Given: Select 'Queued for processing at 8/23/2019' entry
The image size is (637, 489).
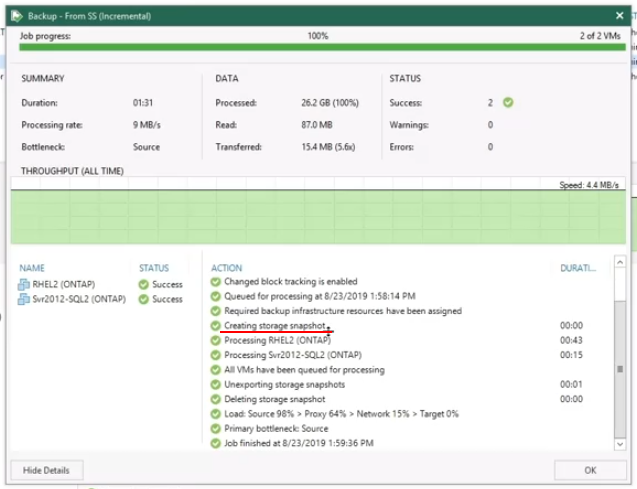Looking at the screenshot, I should click(320, 296).
